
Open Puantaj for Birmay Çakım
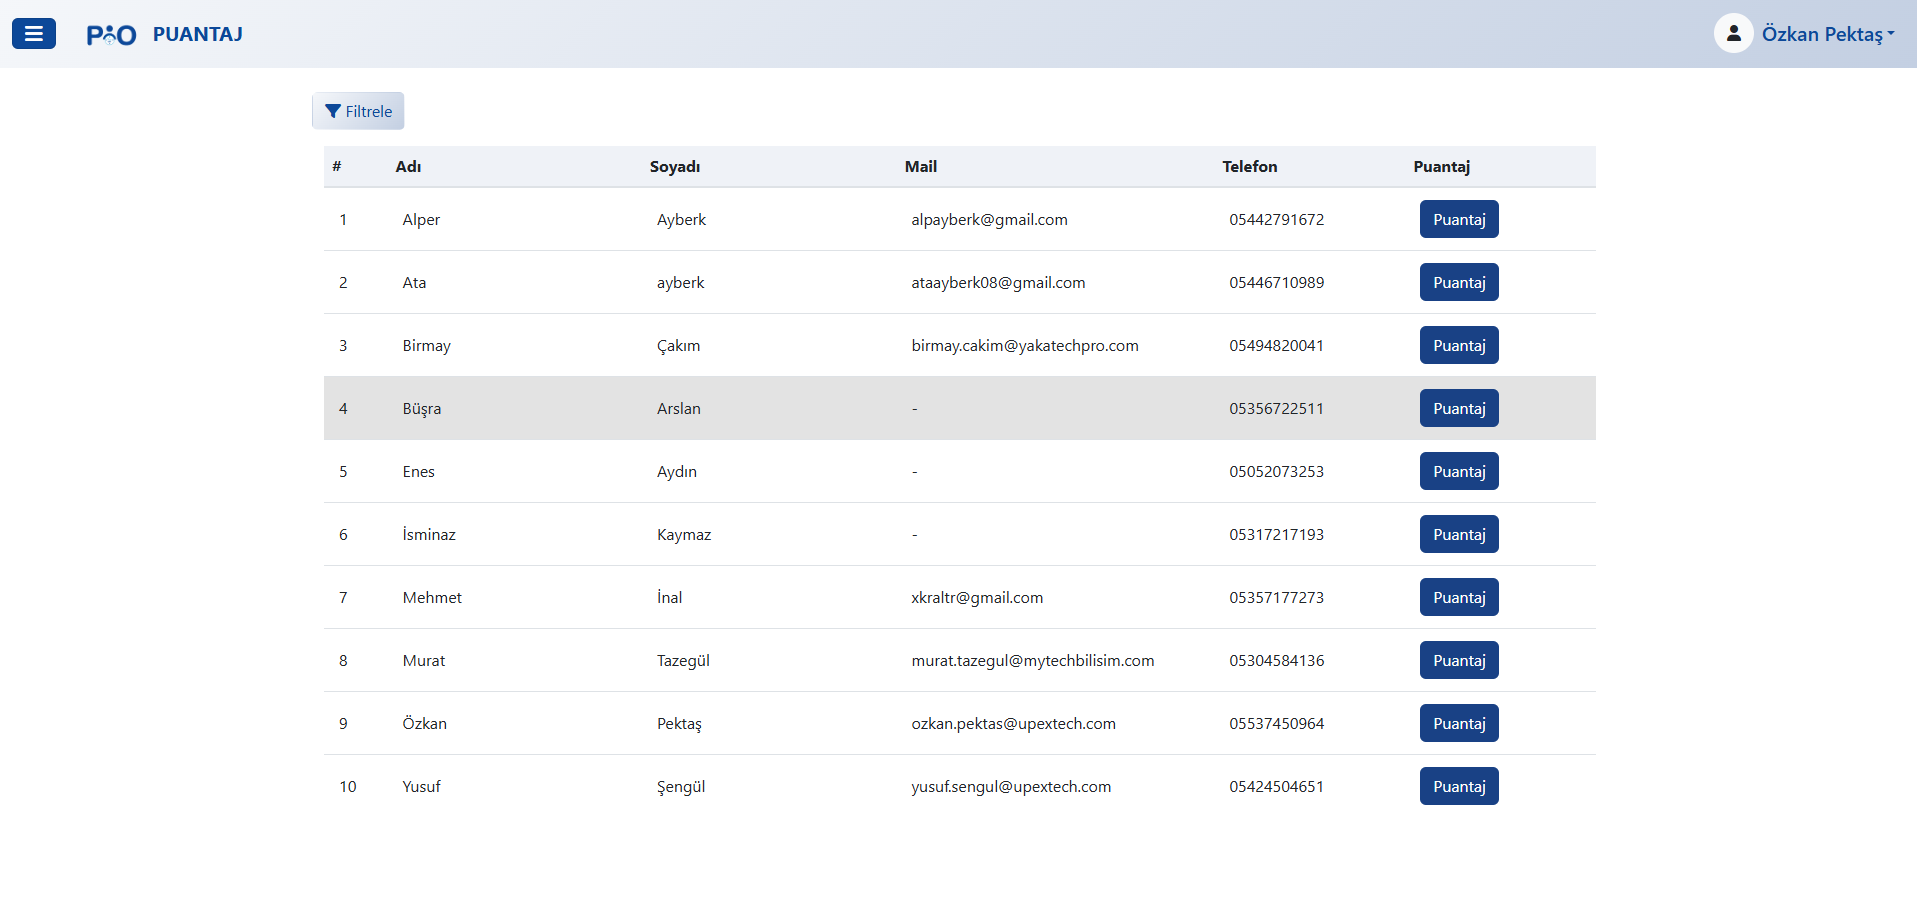[1458, 345]
